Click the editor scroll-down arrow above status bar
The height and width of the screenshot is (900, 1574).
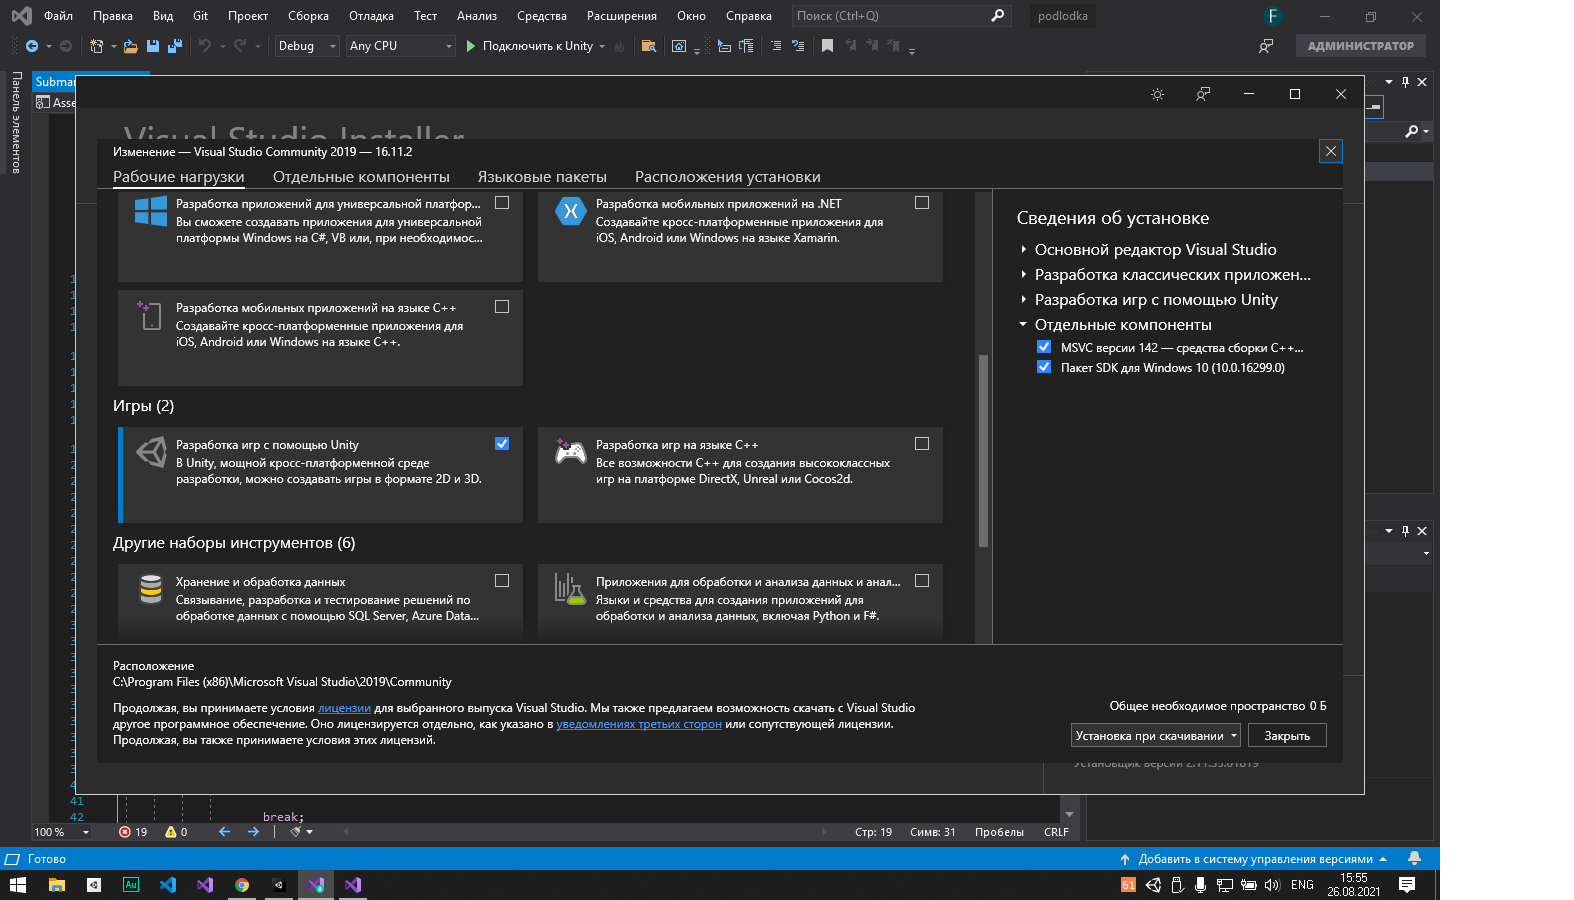[x=1069, y=814]
